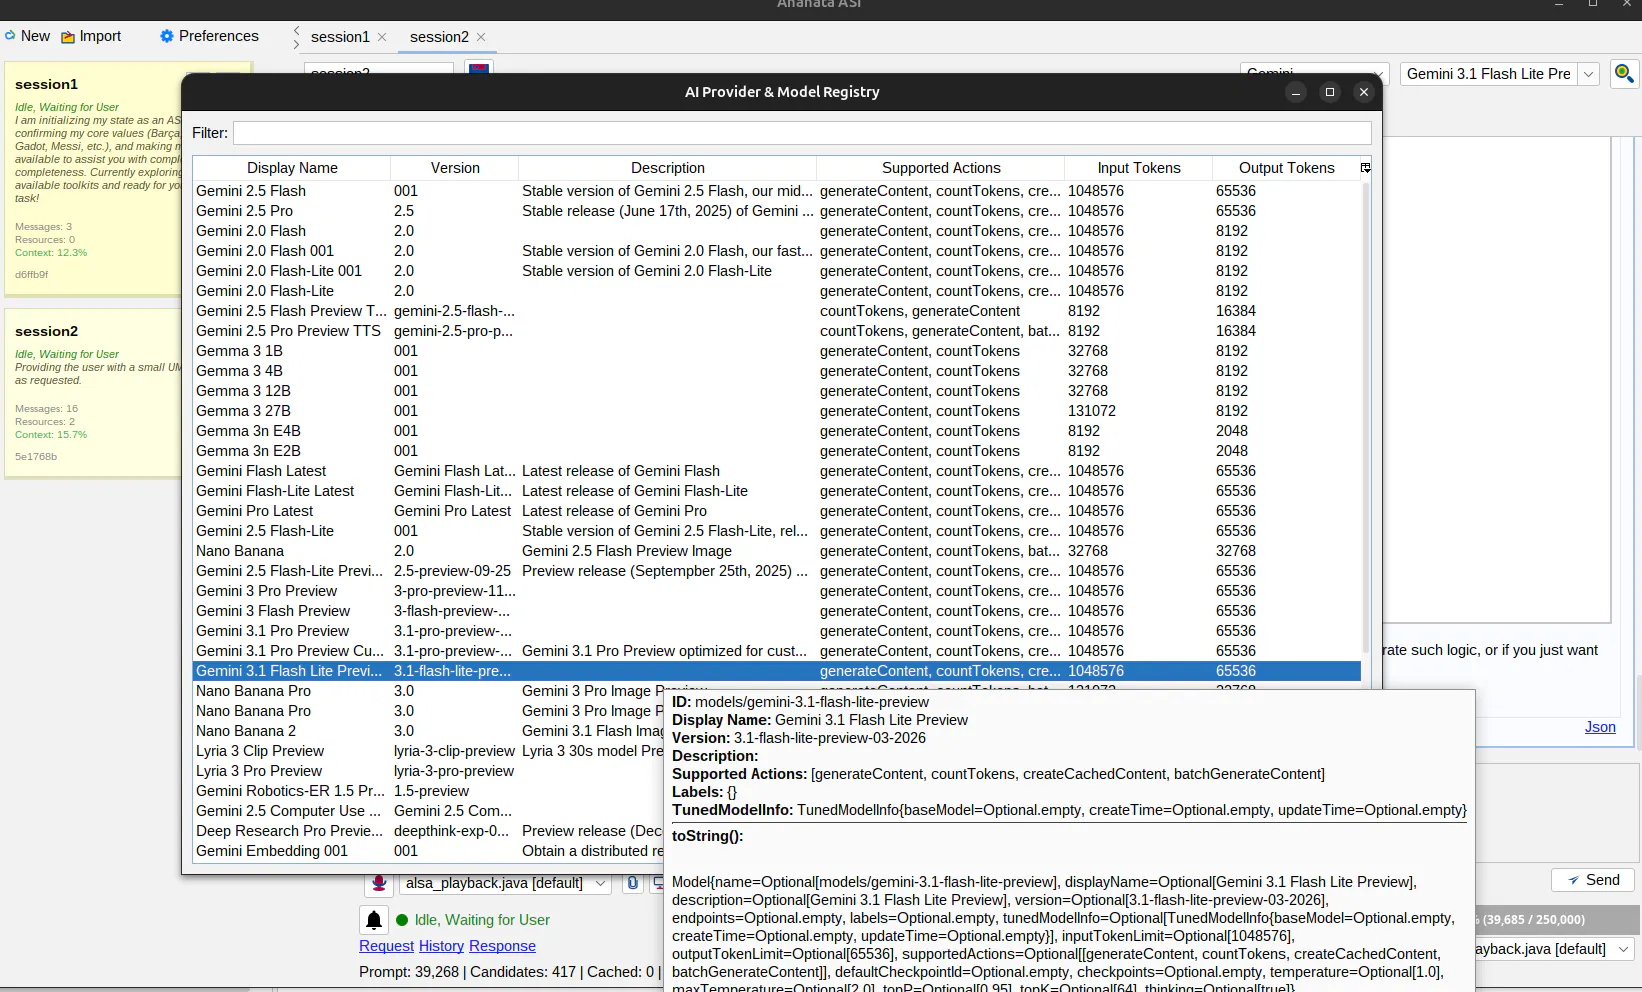Select the Gemini Flash Latest row

pyautogui.click(x=777, y=471)
